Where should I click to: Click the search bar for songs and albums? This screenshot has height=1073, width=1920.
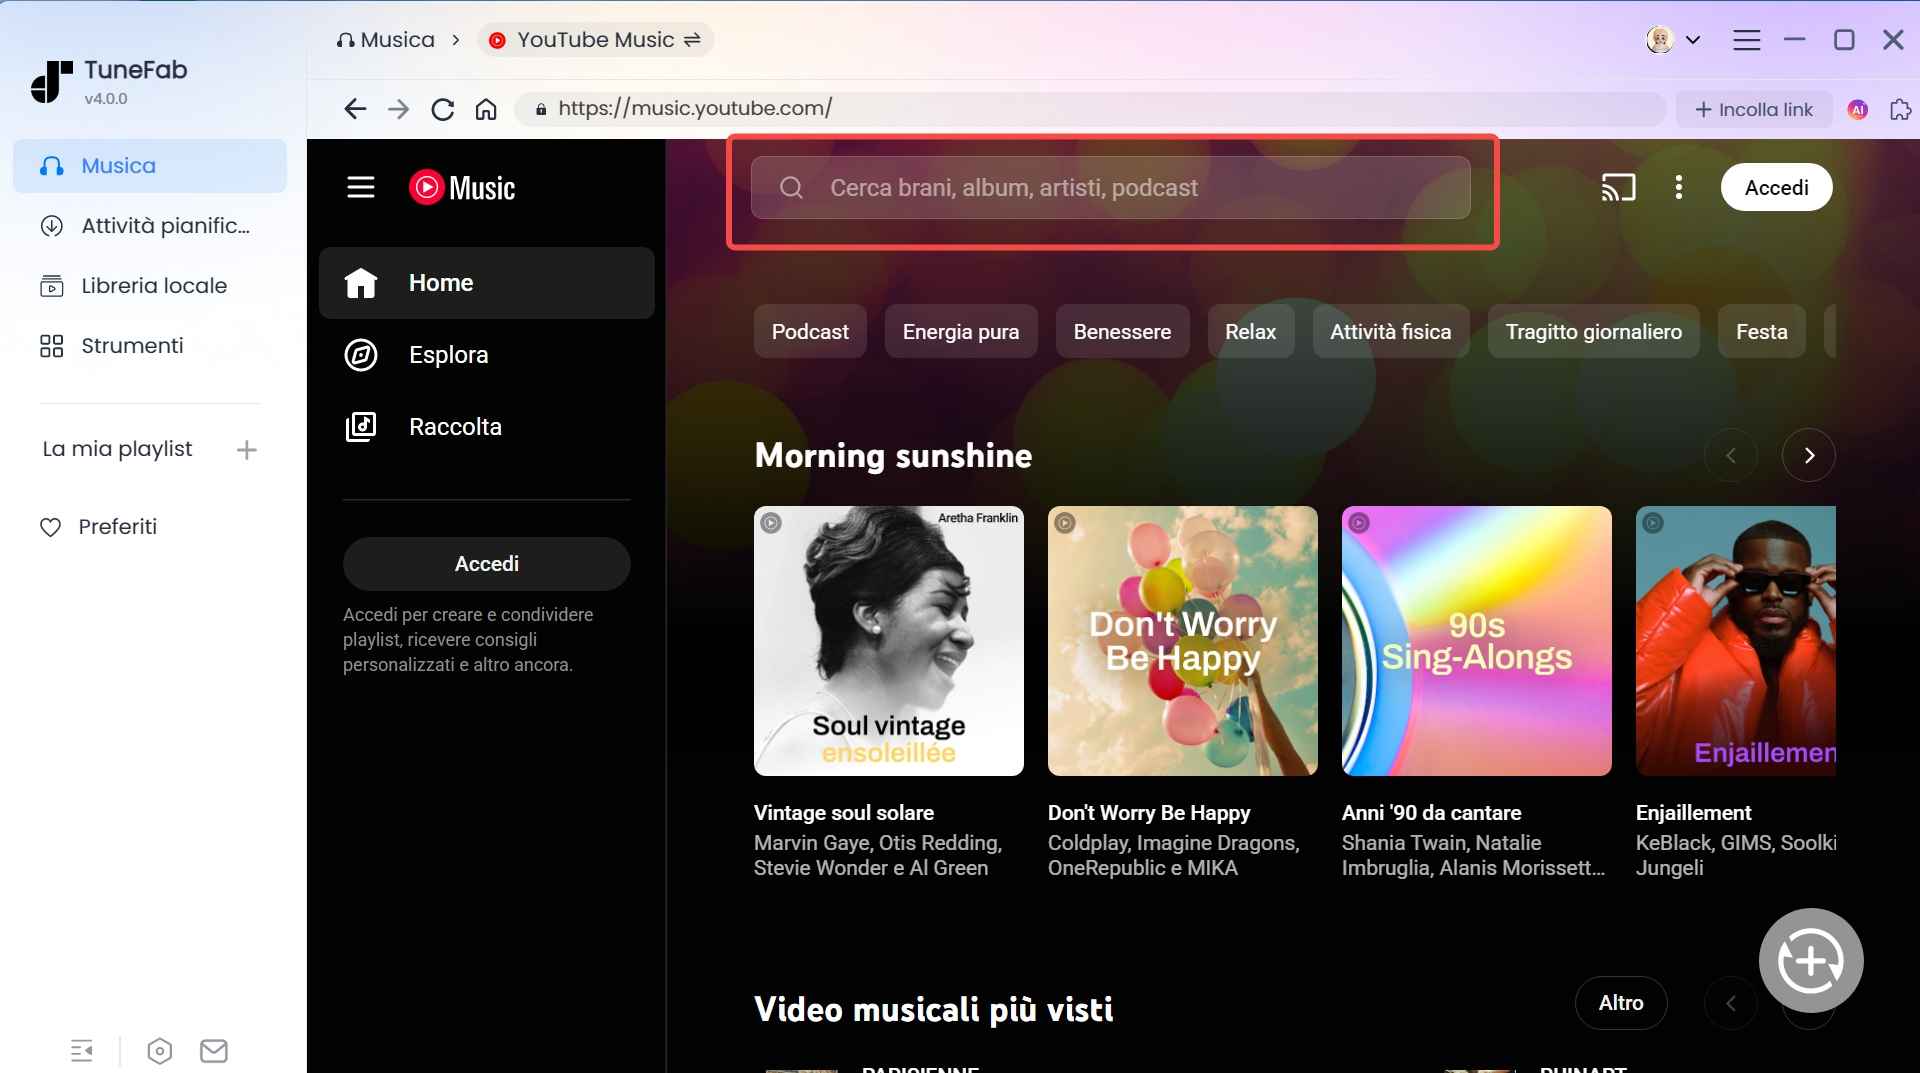point(1110,187)
